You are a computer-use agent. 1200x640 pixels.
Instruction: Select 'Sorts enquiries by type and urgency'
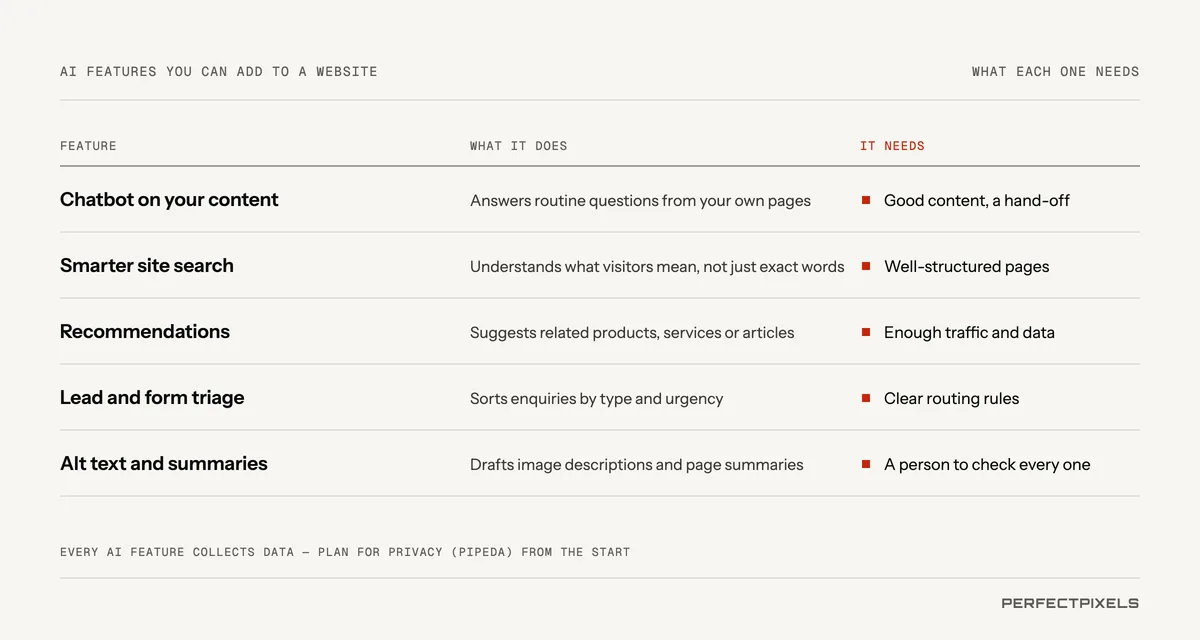tap(596, 399)
